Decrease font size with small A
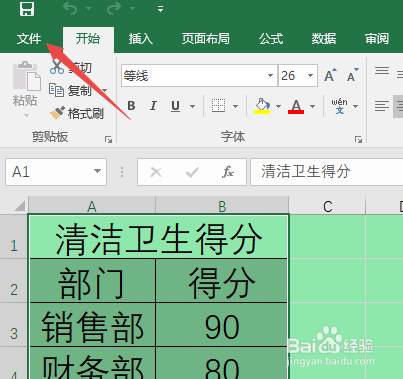 coord(352,75)
